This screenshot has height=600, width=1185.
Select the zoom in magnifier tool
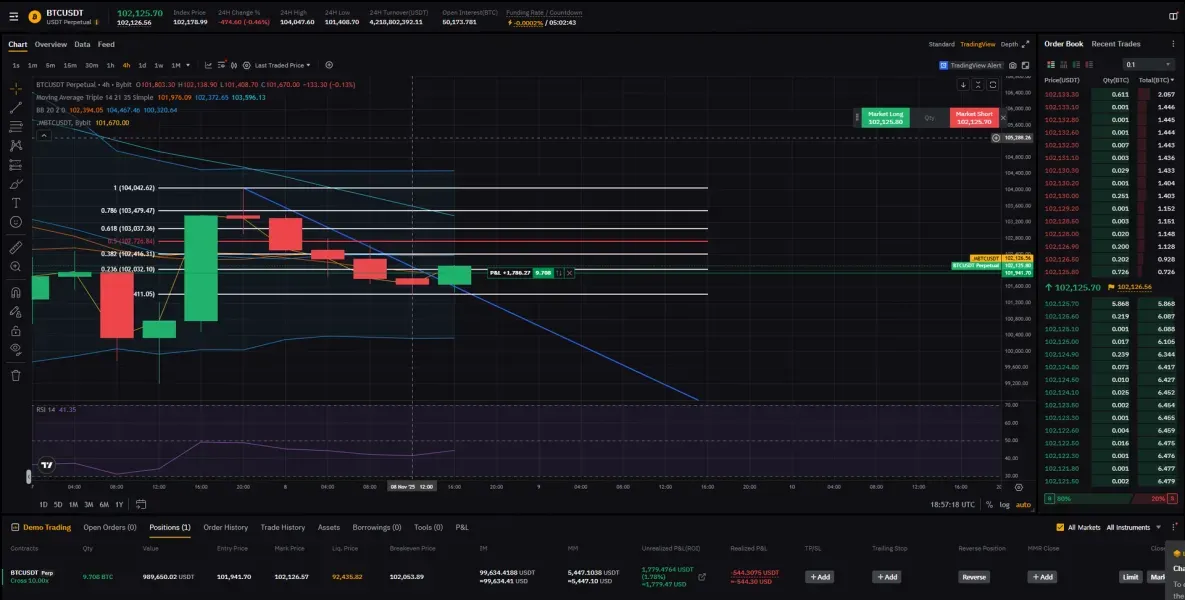tap(16, 266)
